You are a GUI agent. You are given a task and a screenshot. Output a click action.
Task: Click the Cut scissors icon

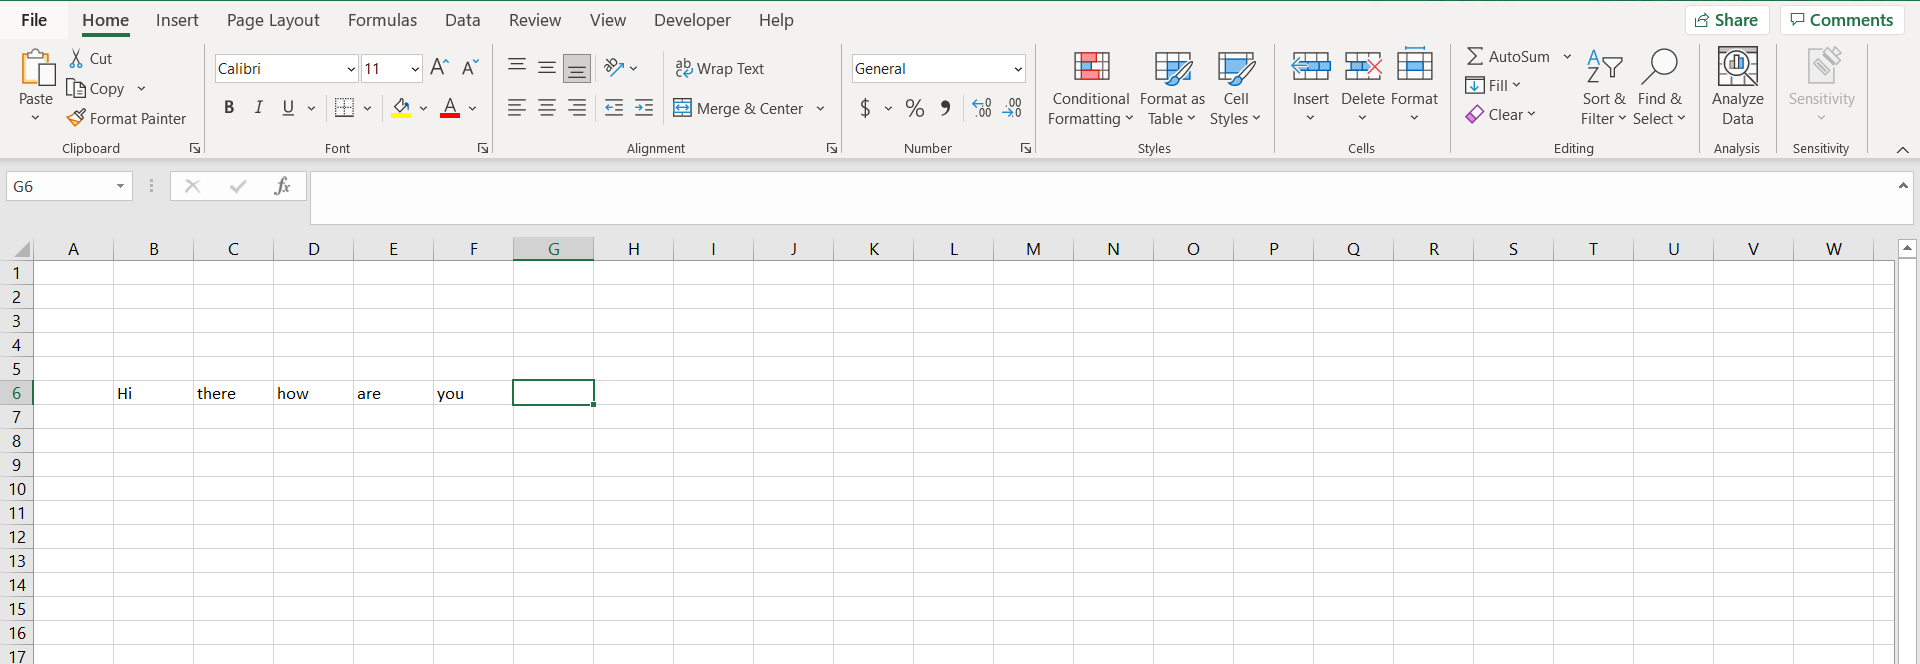(x=77, y=58)
